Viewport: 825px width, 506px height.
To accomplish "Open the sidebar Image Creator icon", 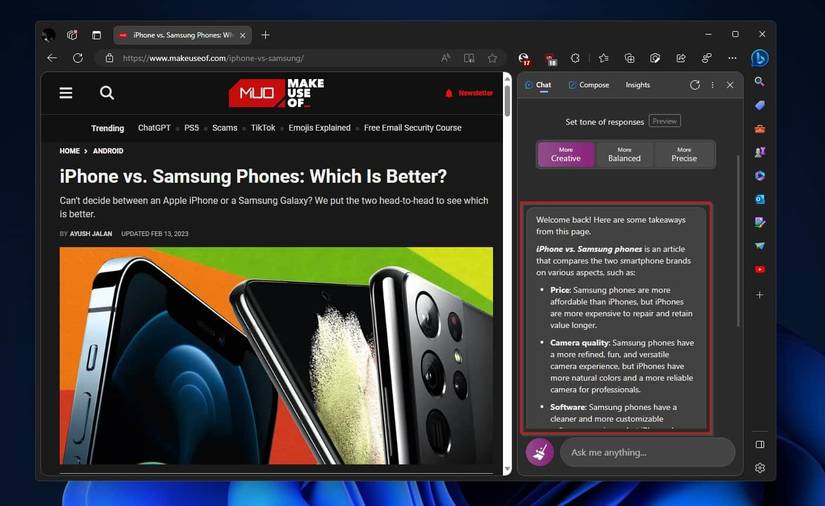I will [x=759, y=222].
